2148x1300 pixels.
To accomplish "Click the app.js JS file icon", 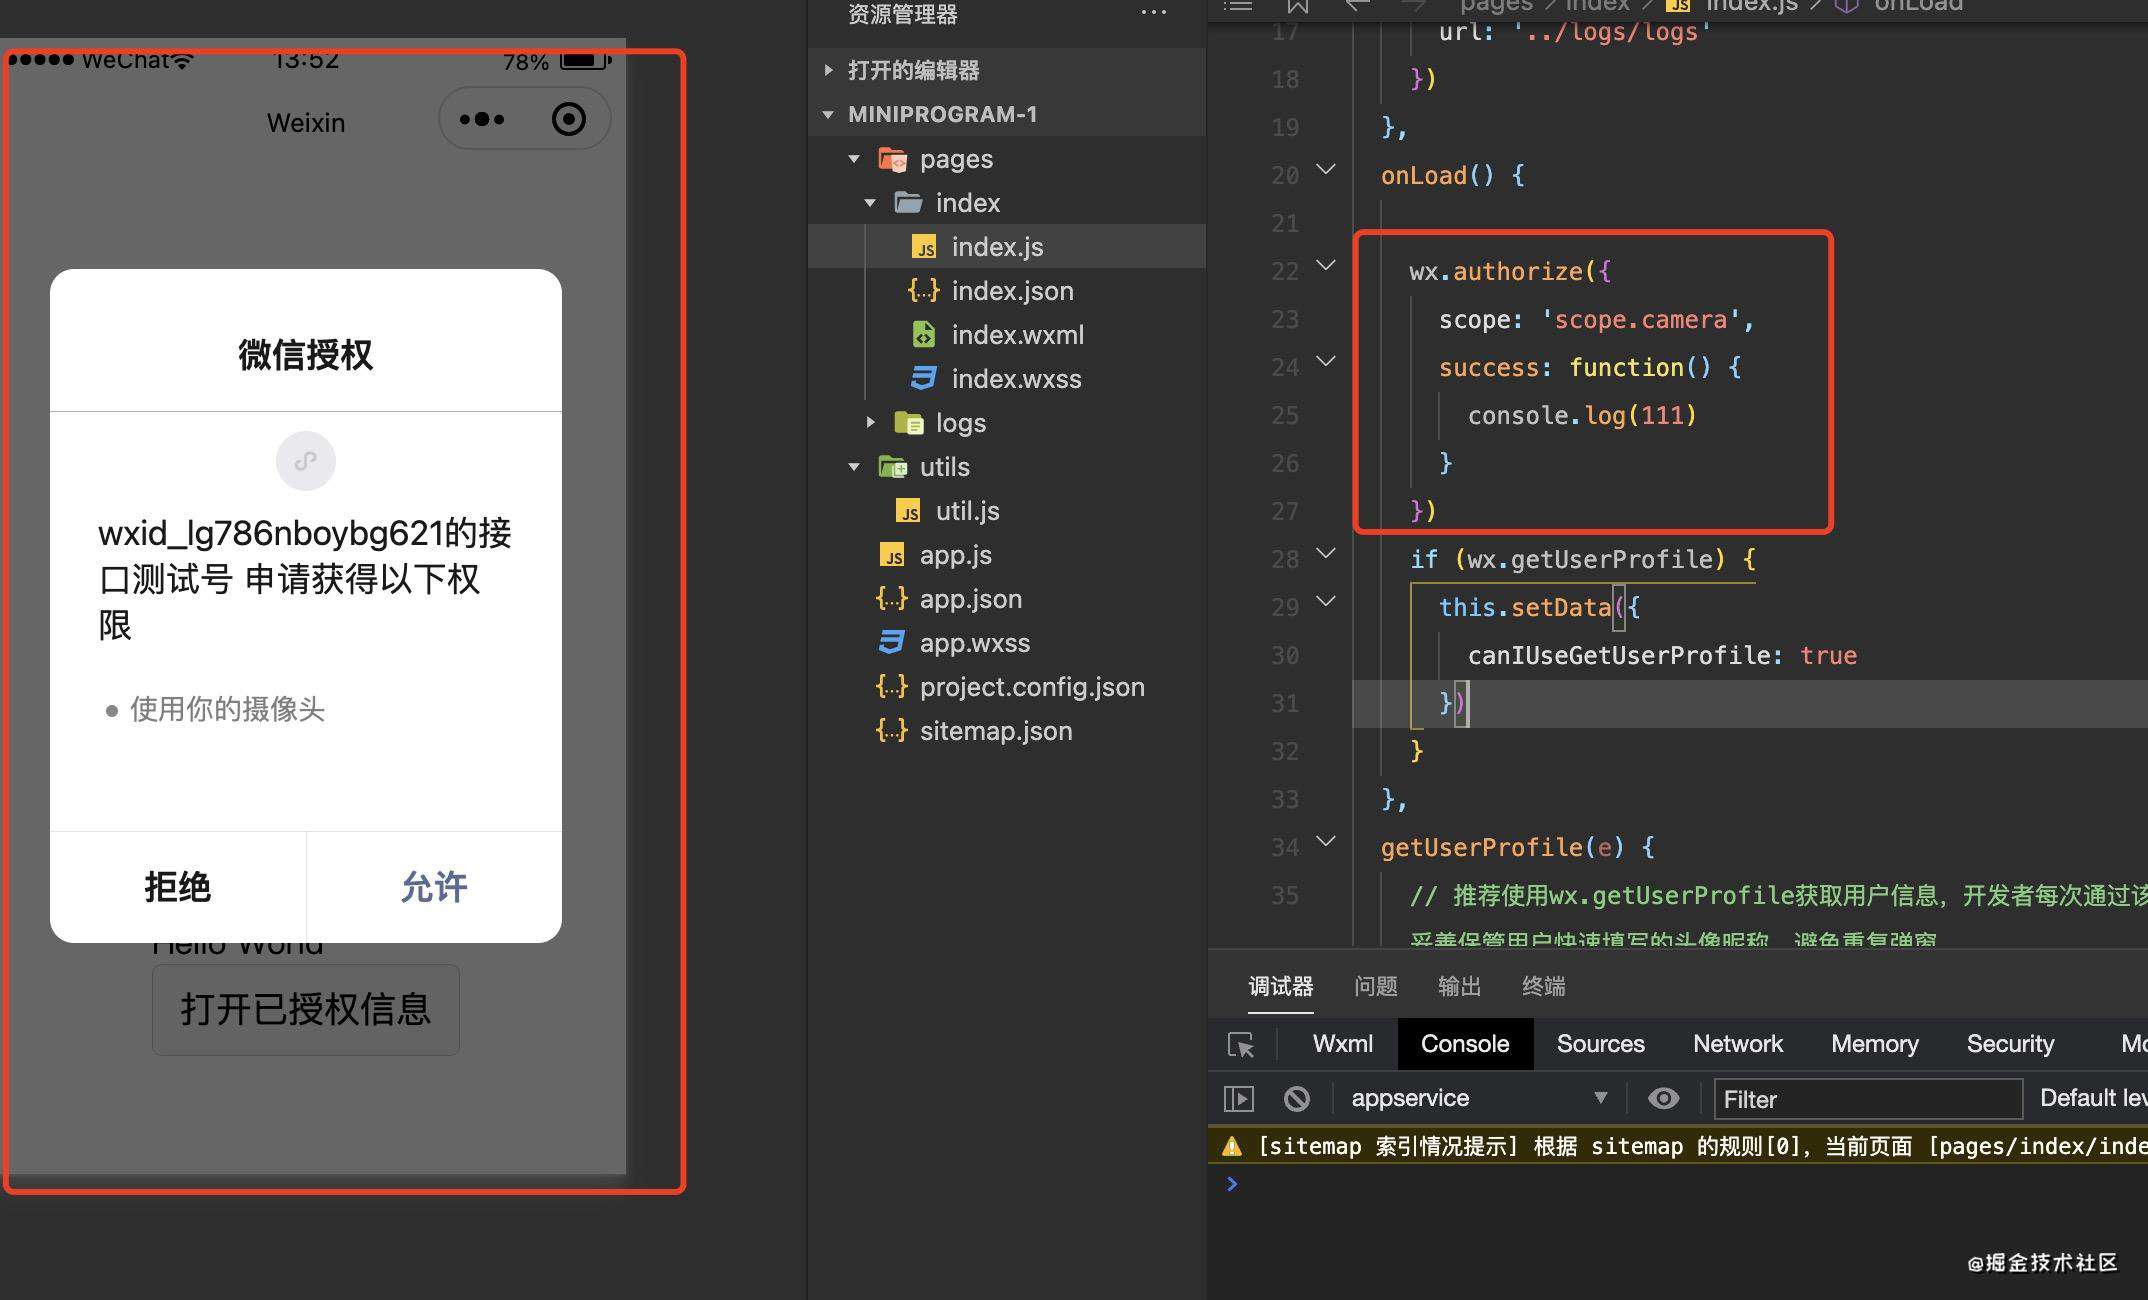I will (x=892, y=555).
